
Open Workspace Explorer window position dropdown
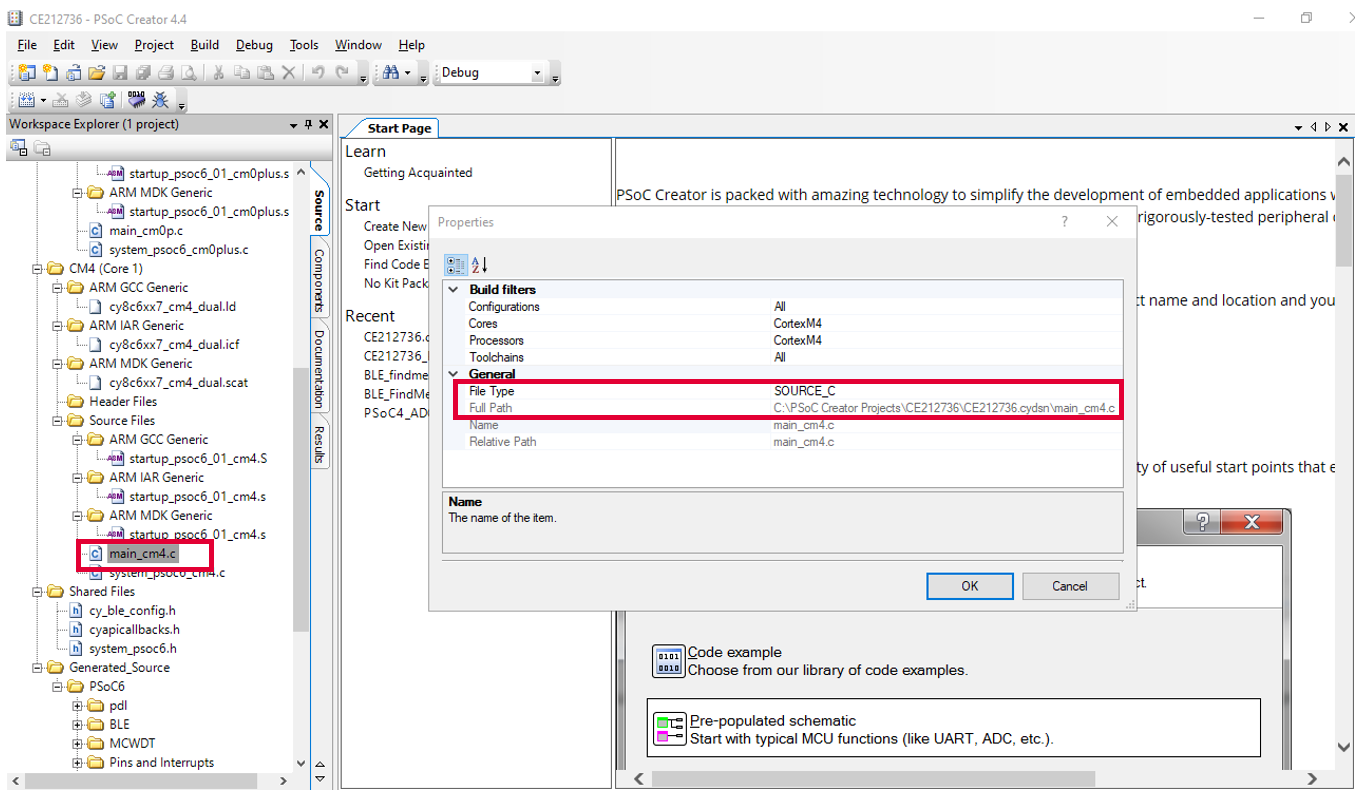tap(294, 125)
